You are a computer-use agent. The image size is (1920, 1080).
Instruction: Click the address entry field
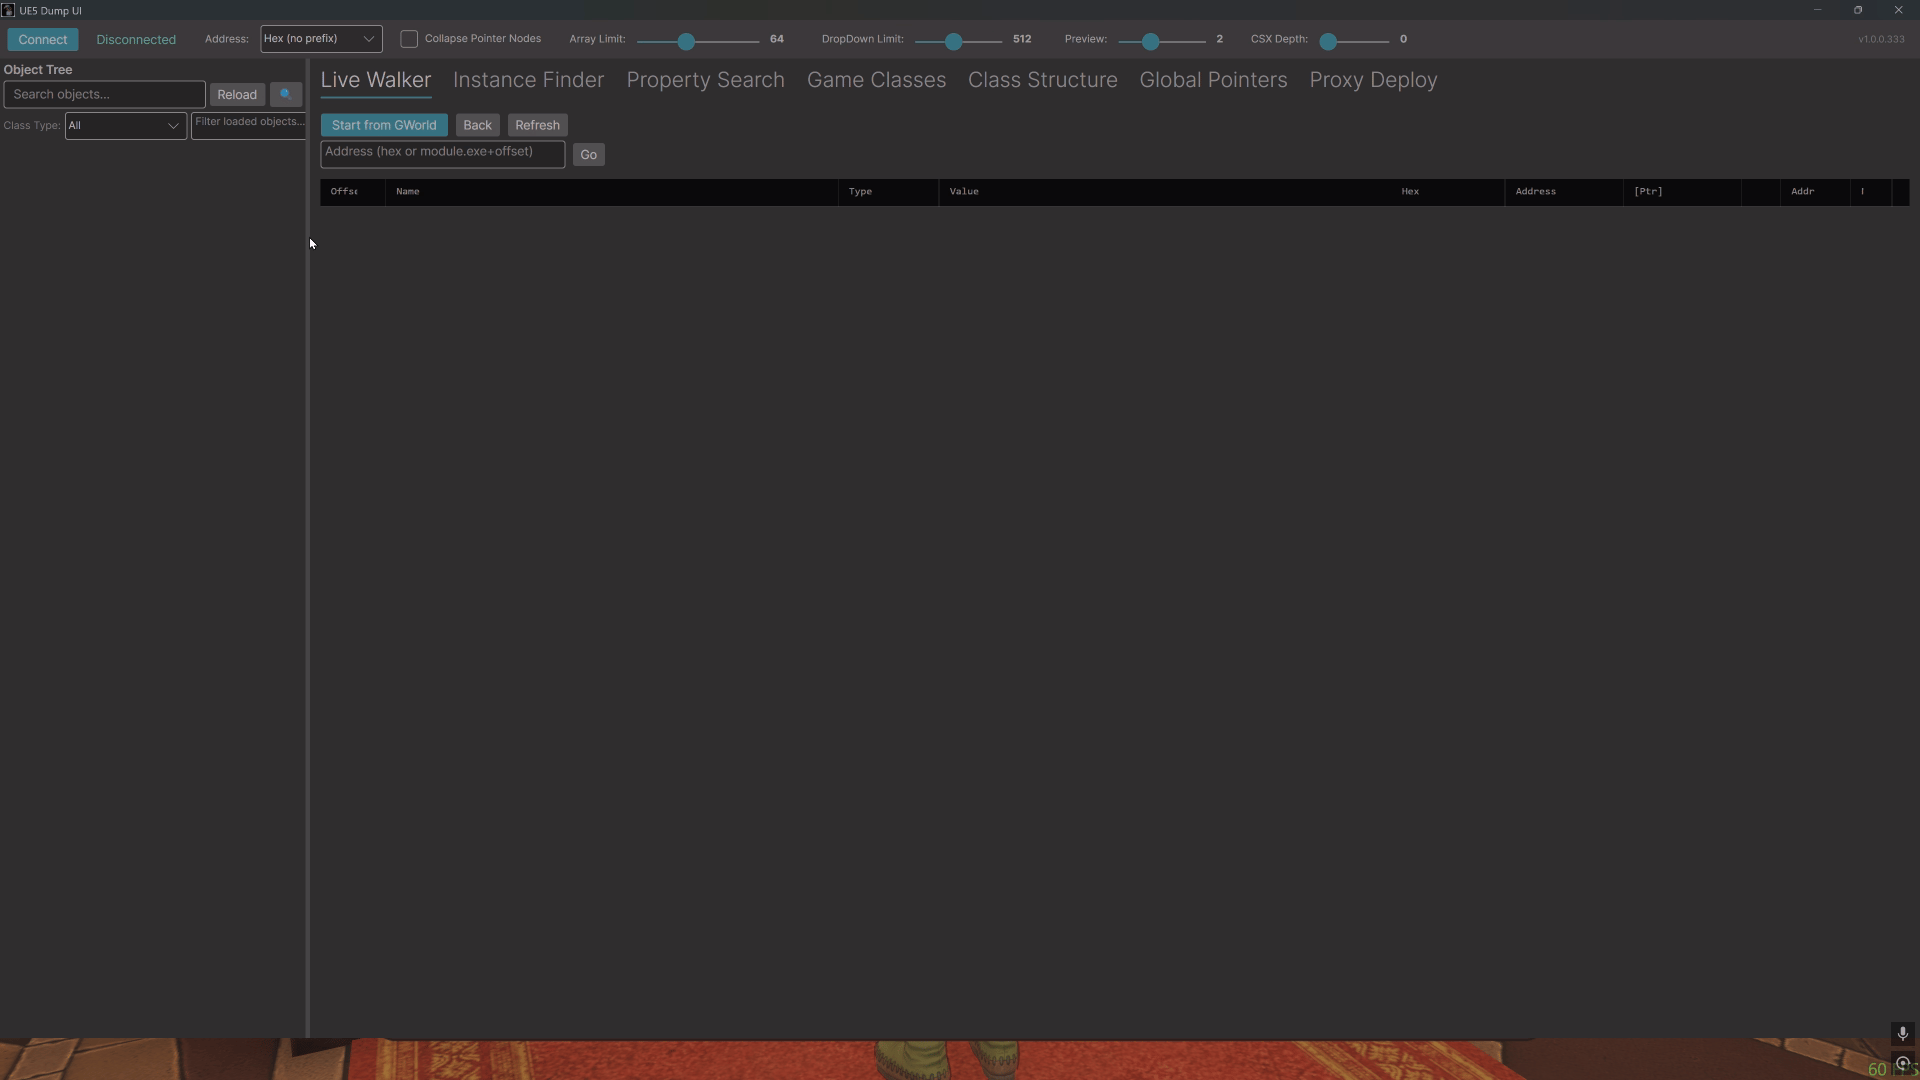click(442, 154)
